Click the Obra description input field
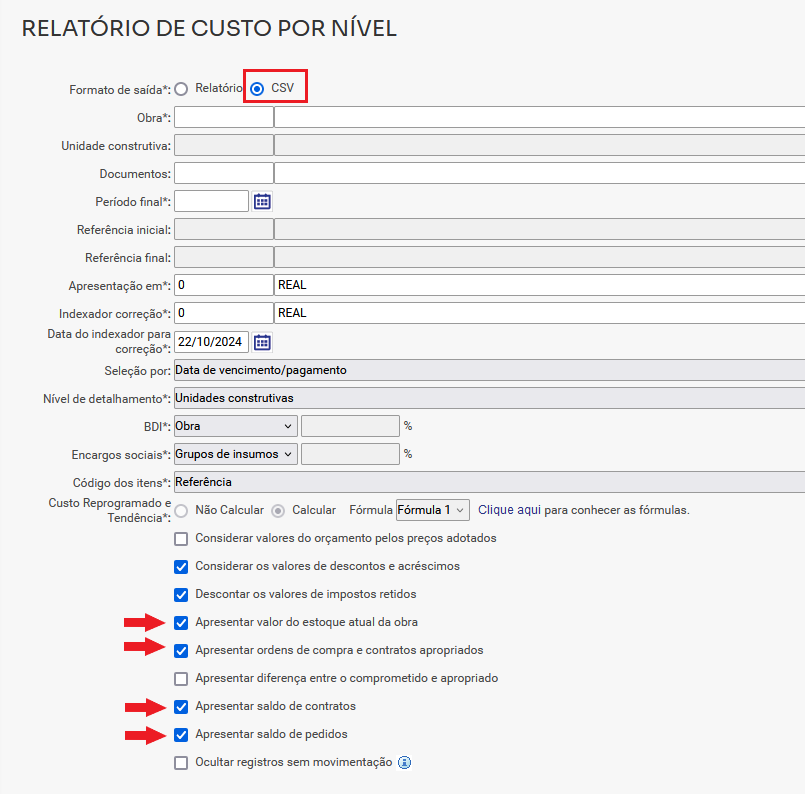The width and height of the screenshot is (805, 794). point(540,118)
